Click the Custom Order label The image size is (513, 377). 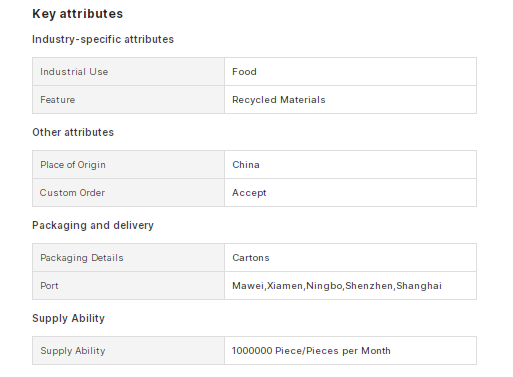click(x=72, y=193)
